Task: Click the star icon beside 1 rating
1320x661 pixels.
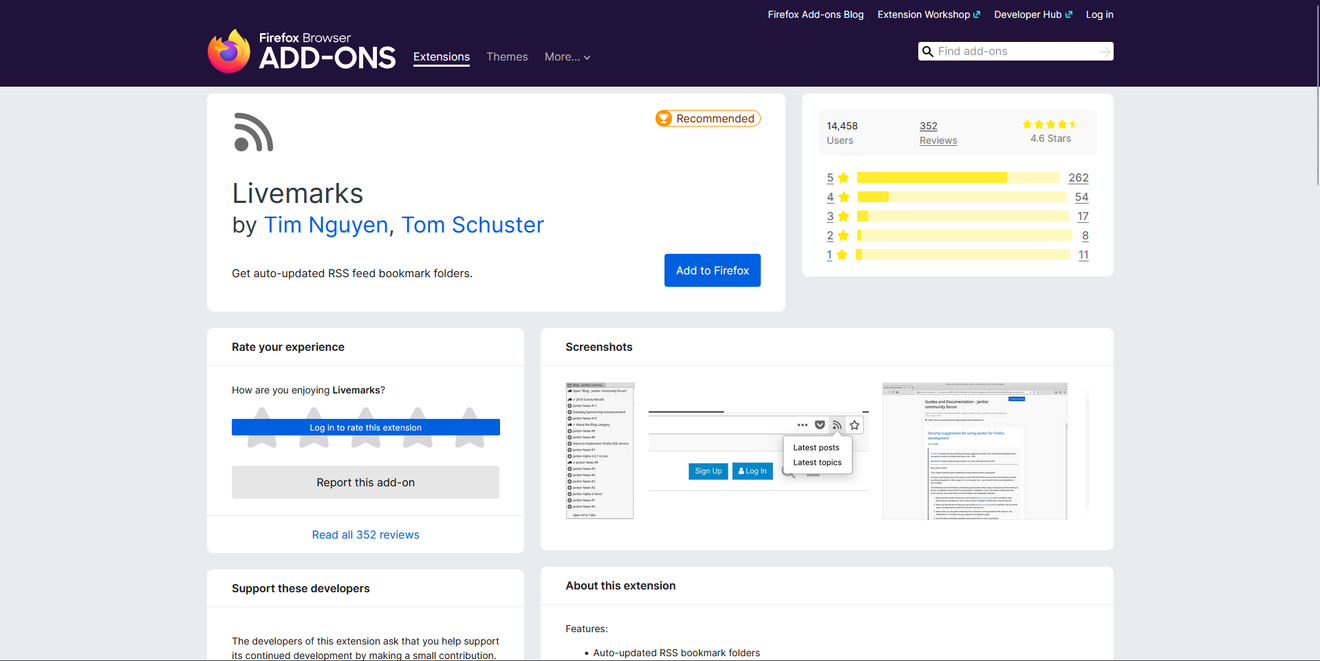Action: 843,255
